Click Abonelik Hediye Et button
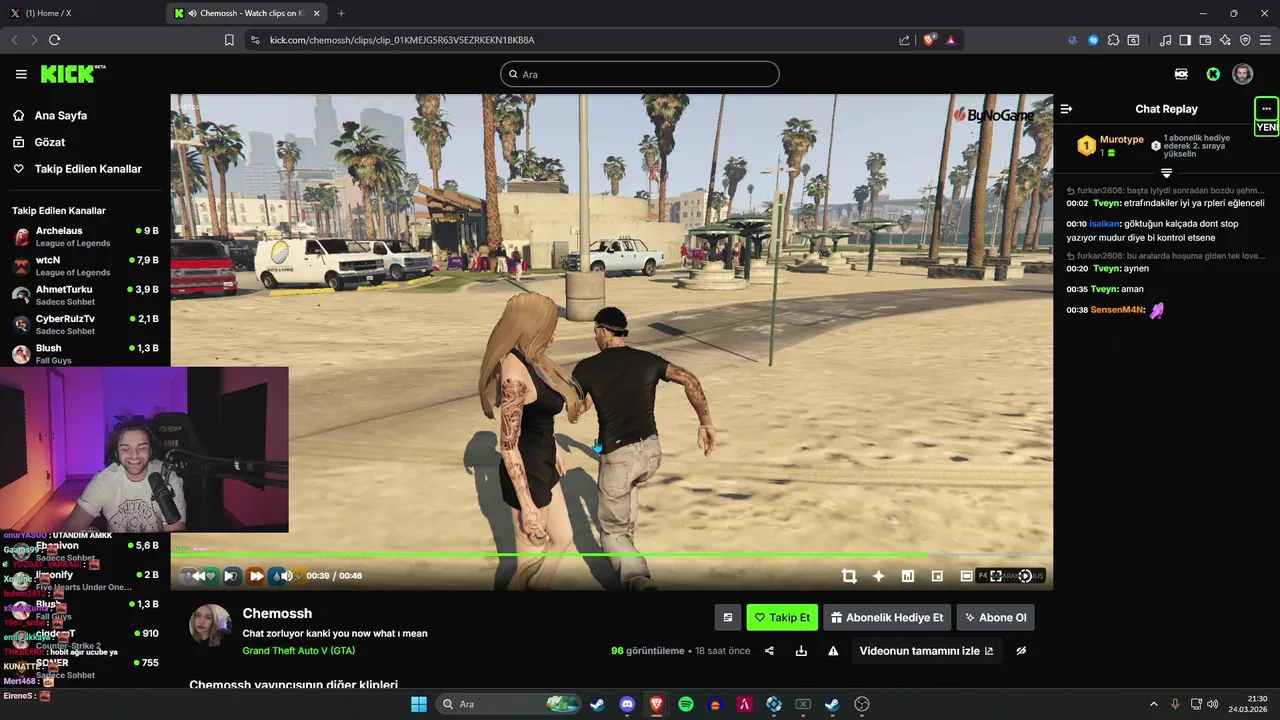1280x720 pixels. pos(887,617)
